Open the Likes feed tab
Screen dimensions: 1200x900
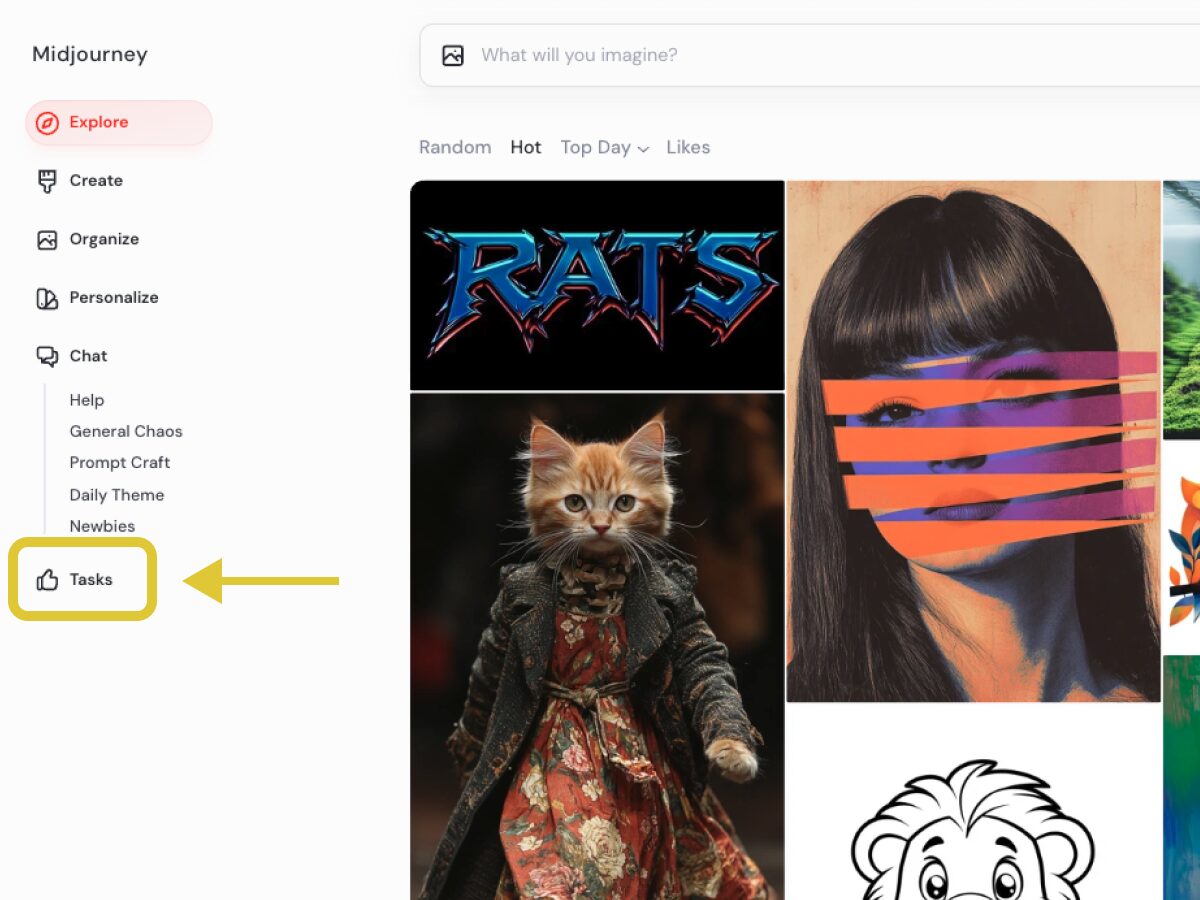pyautogui.click(x=688, y=147)
